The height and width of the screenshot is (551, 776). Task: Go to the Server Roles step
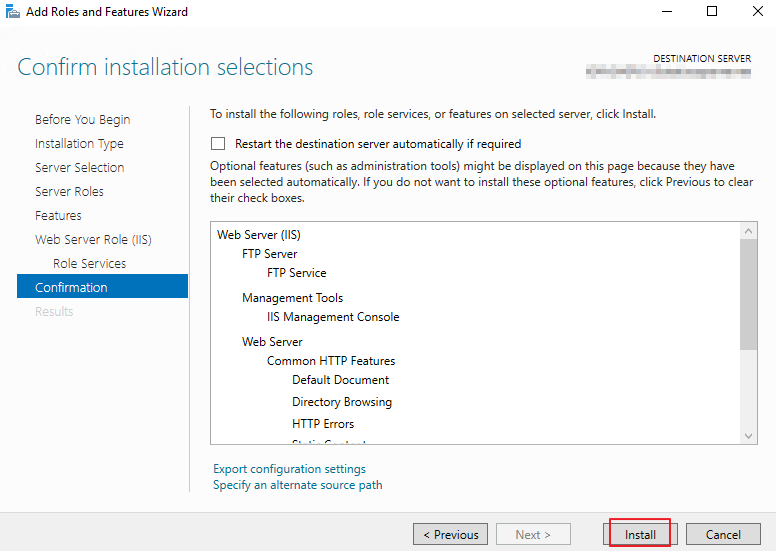pos(69,192)
